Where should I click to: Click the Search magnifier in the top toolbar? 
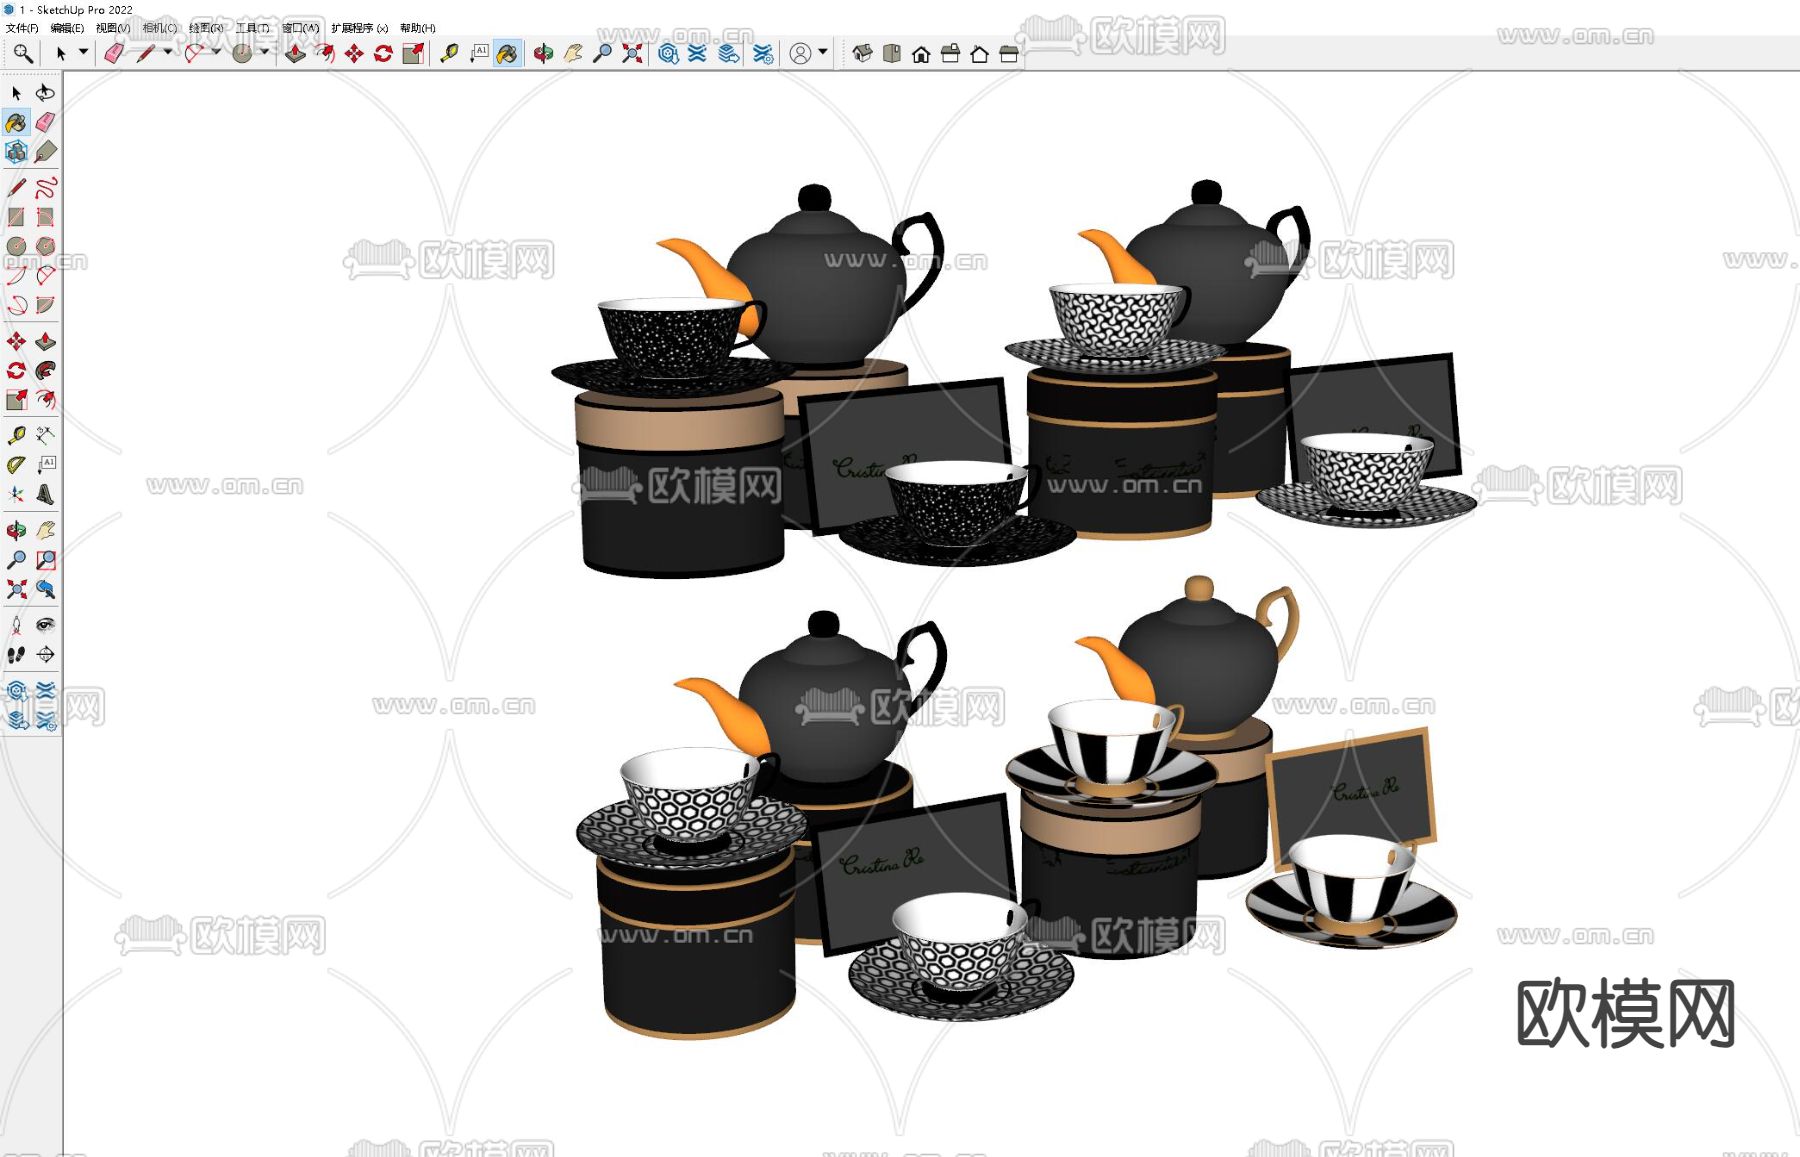coord(22,54)
